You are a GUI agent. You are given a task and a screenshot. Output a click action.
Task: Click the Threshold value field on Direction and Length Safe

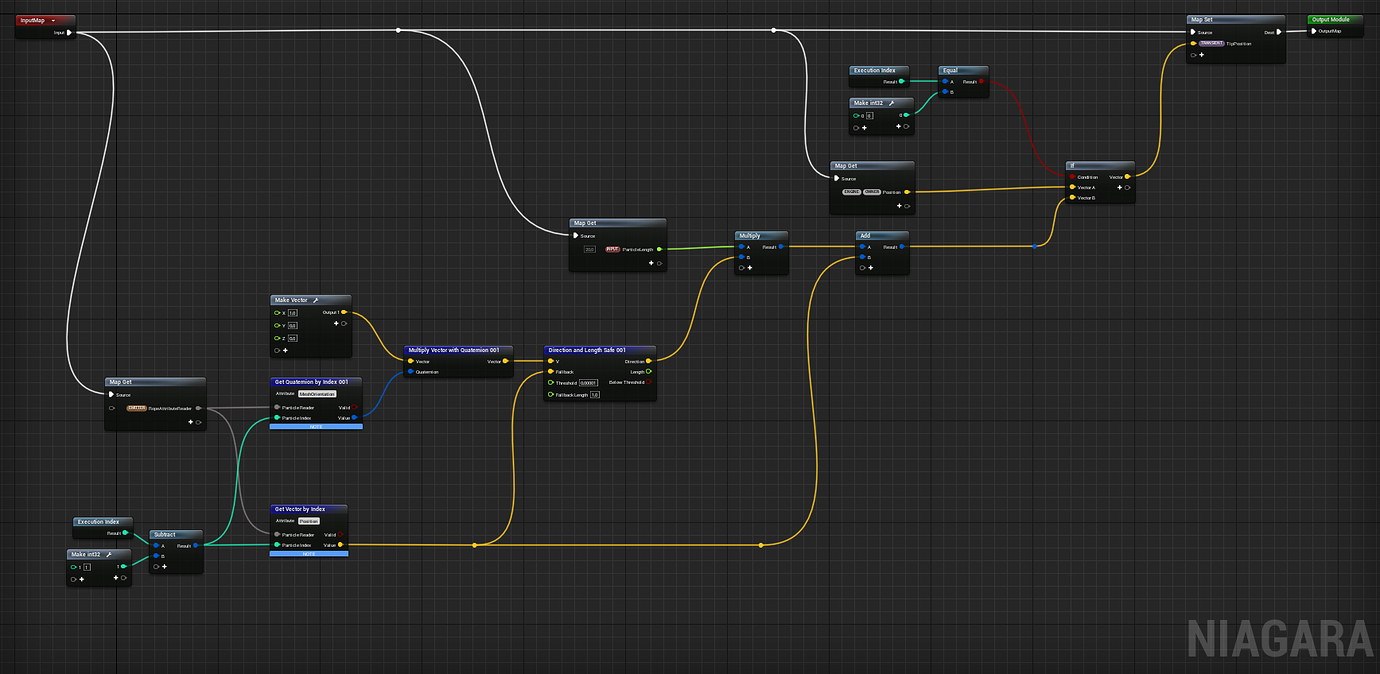click(588, 383)
